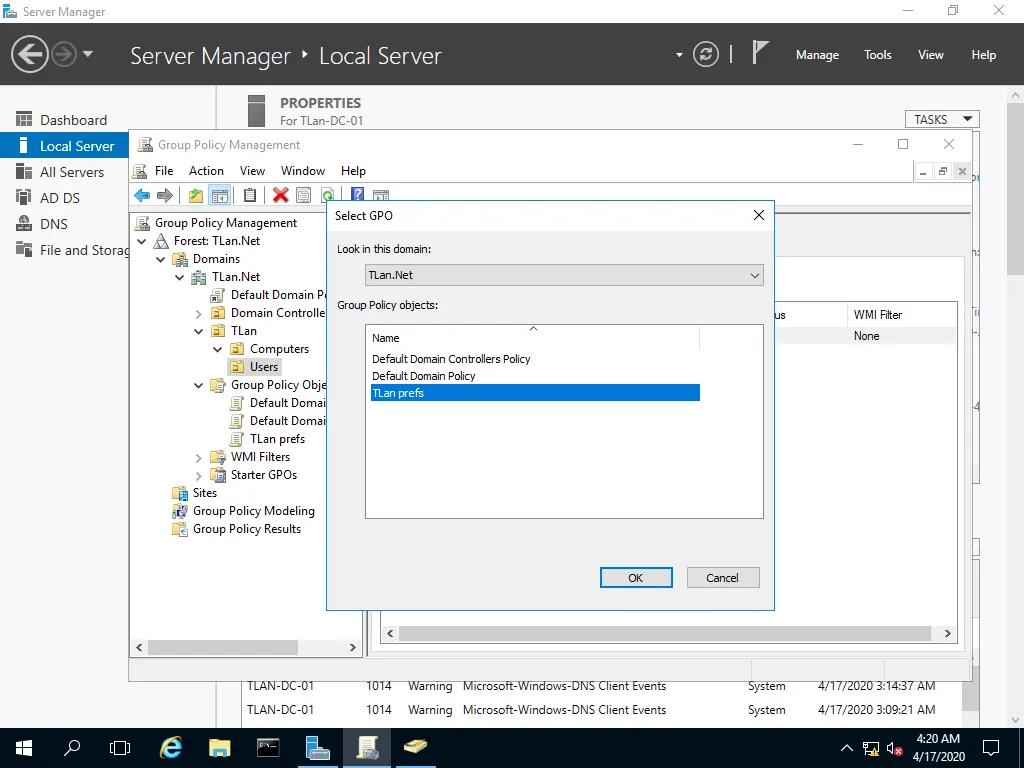Open View menu in Server Manager
This screenshot has height=768, width=1024.
931,55
